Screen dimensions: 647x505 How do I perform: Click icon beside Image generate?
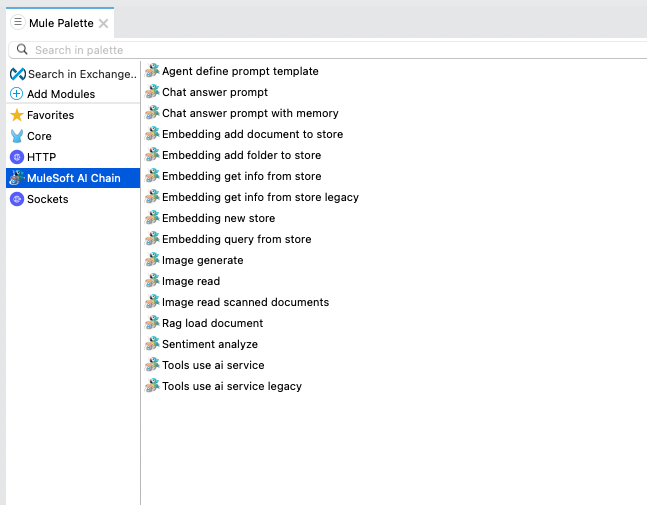click(152, 260)
